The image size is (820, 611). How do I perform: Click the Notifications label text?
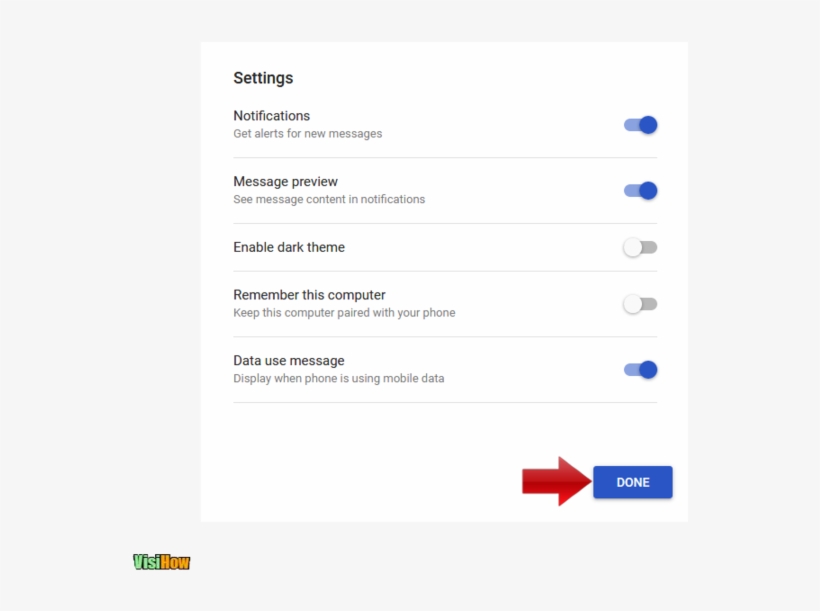271,115
